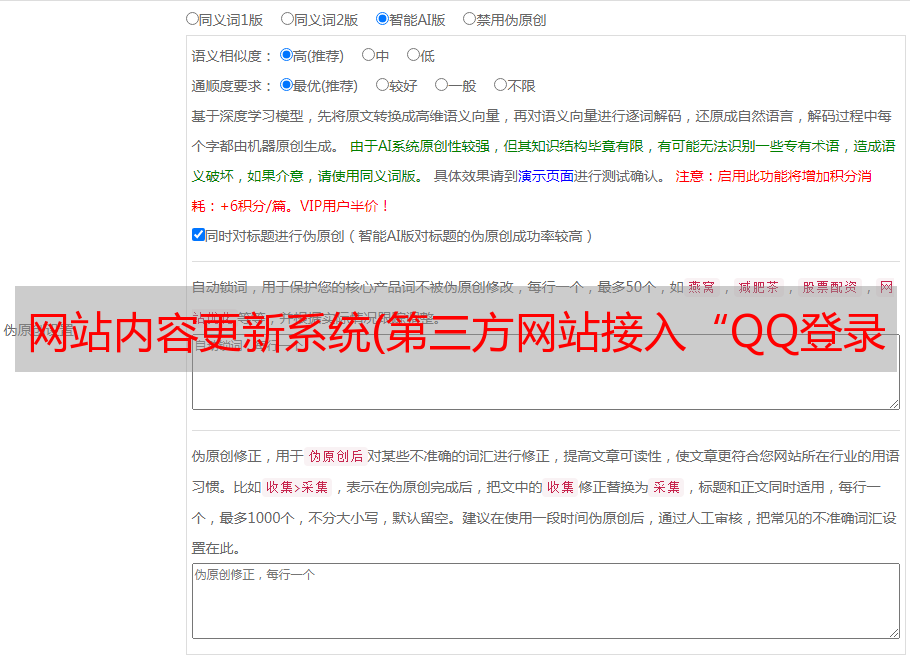
Task: Grab the 自动锁词 text area resize handle
Action: [x=894, y=404]
